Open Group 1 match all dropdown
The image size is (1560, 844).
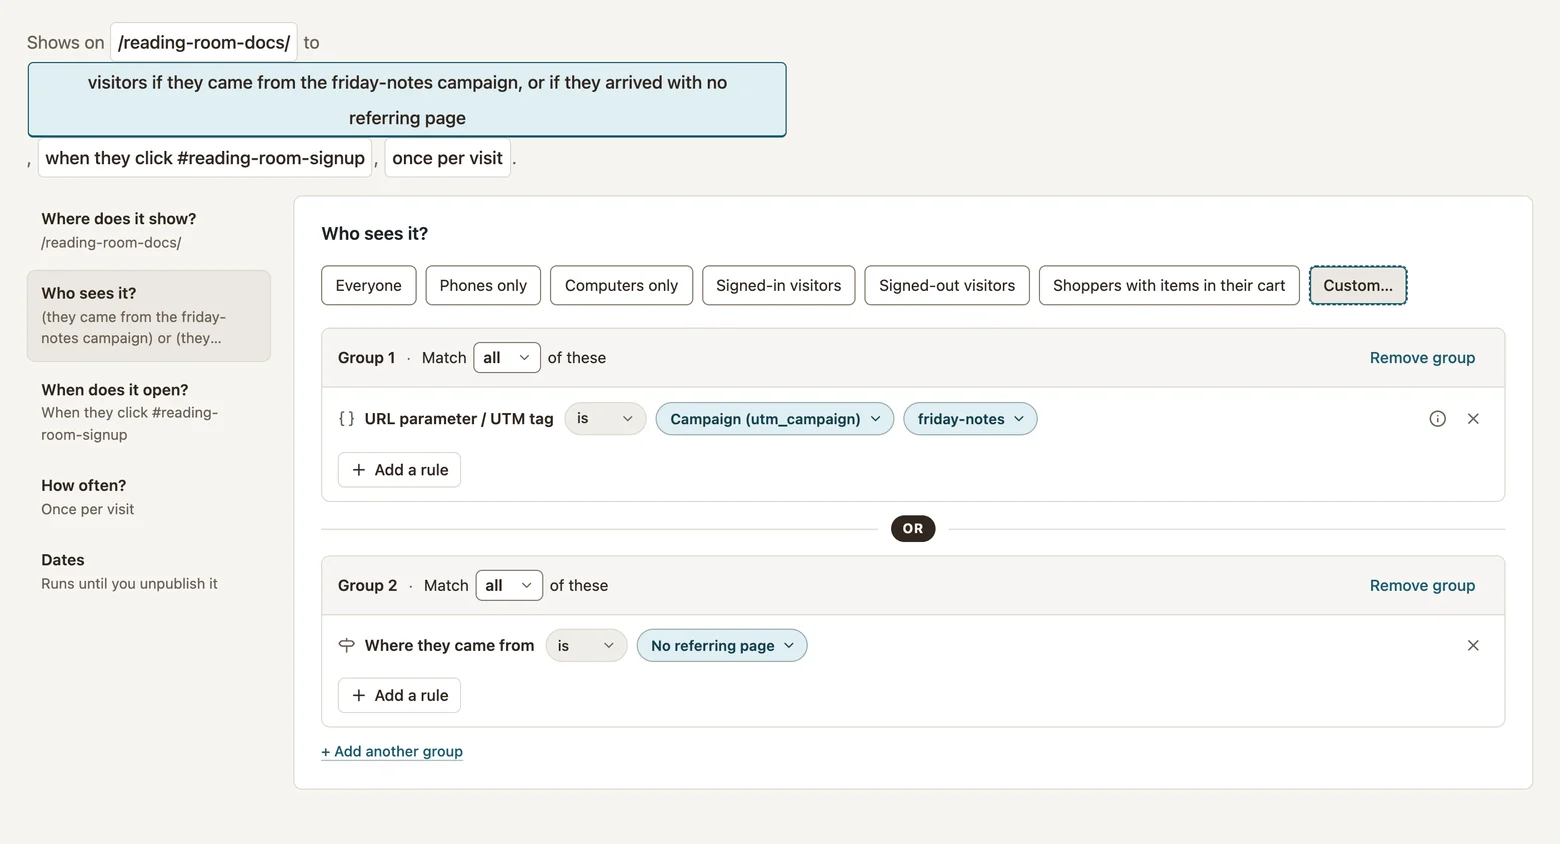(x=507, y=358)
